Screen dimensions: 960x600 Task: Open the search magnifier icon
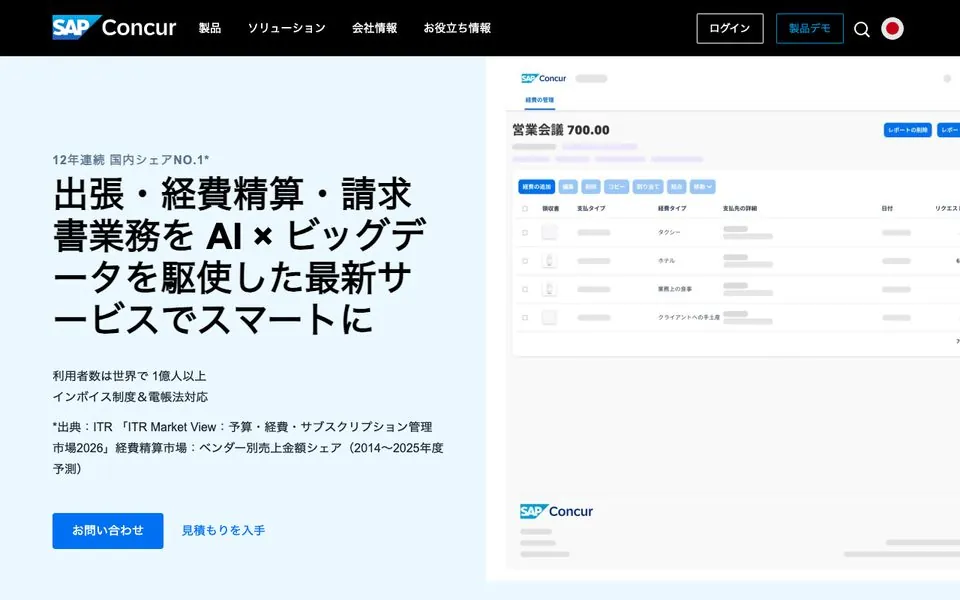tap(861, 29)
